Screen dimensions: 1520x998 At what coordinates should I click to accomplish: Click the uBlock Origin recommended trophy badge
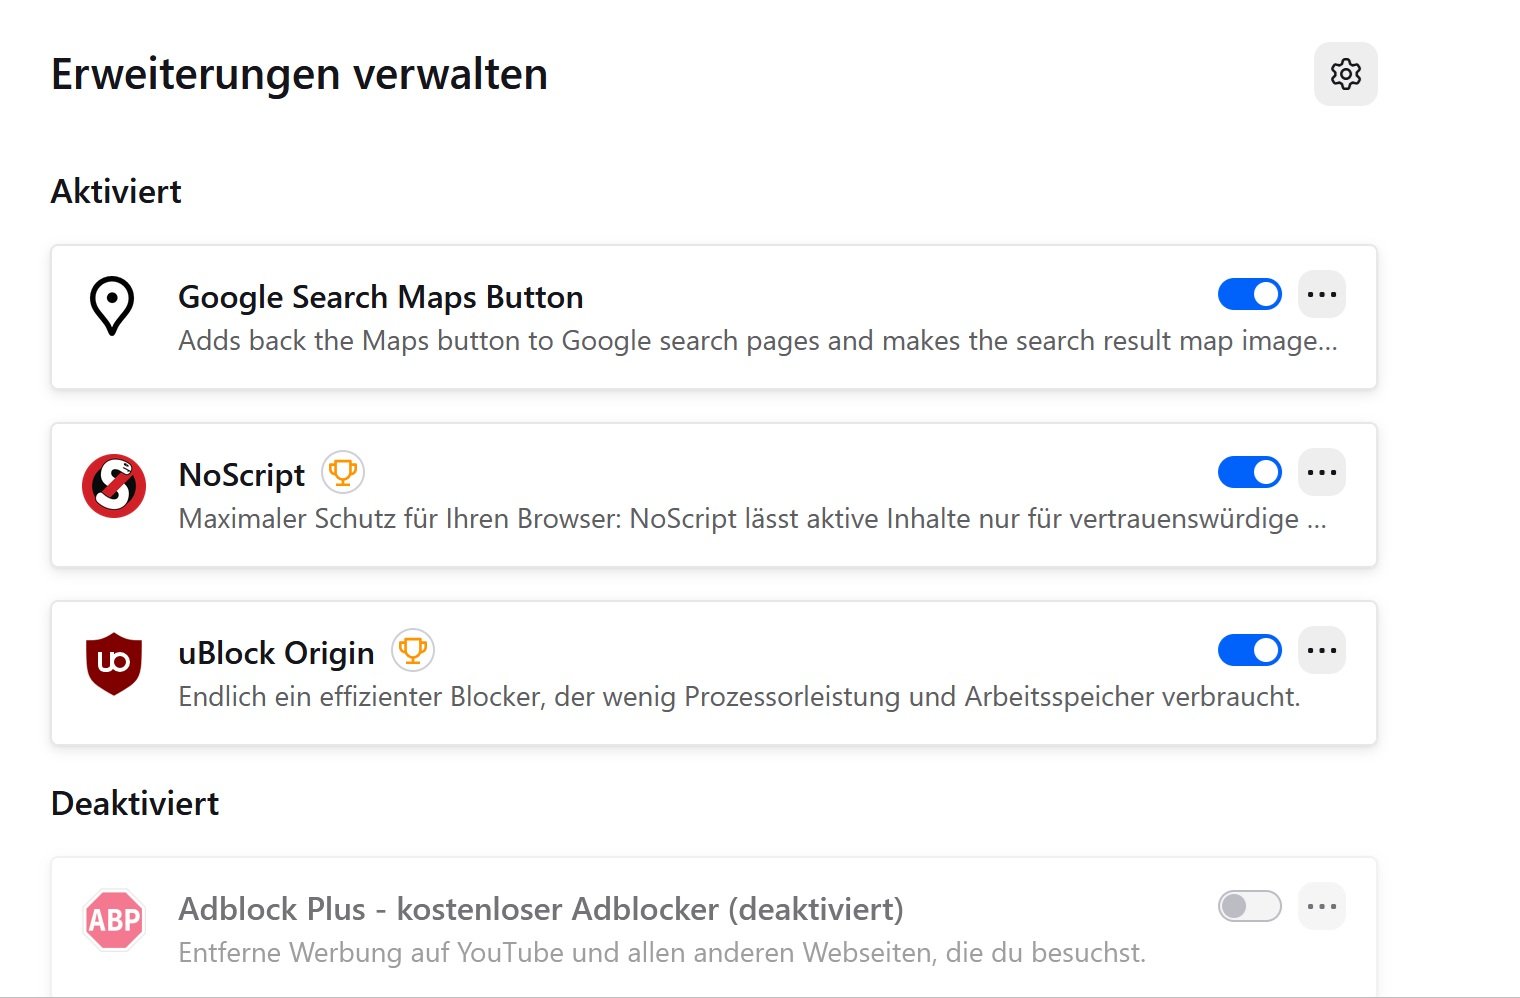(x=413, y=650)
